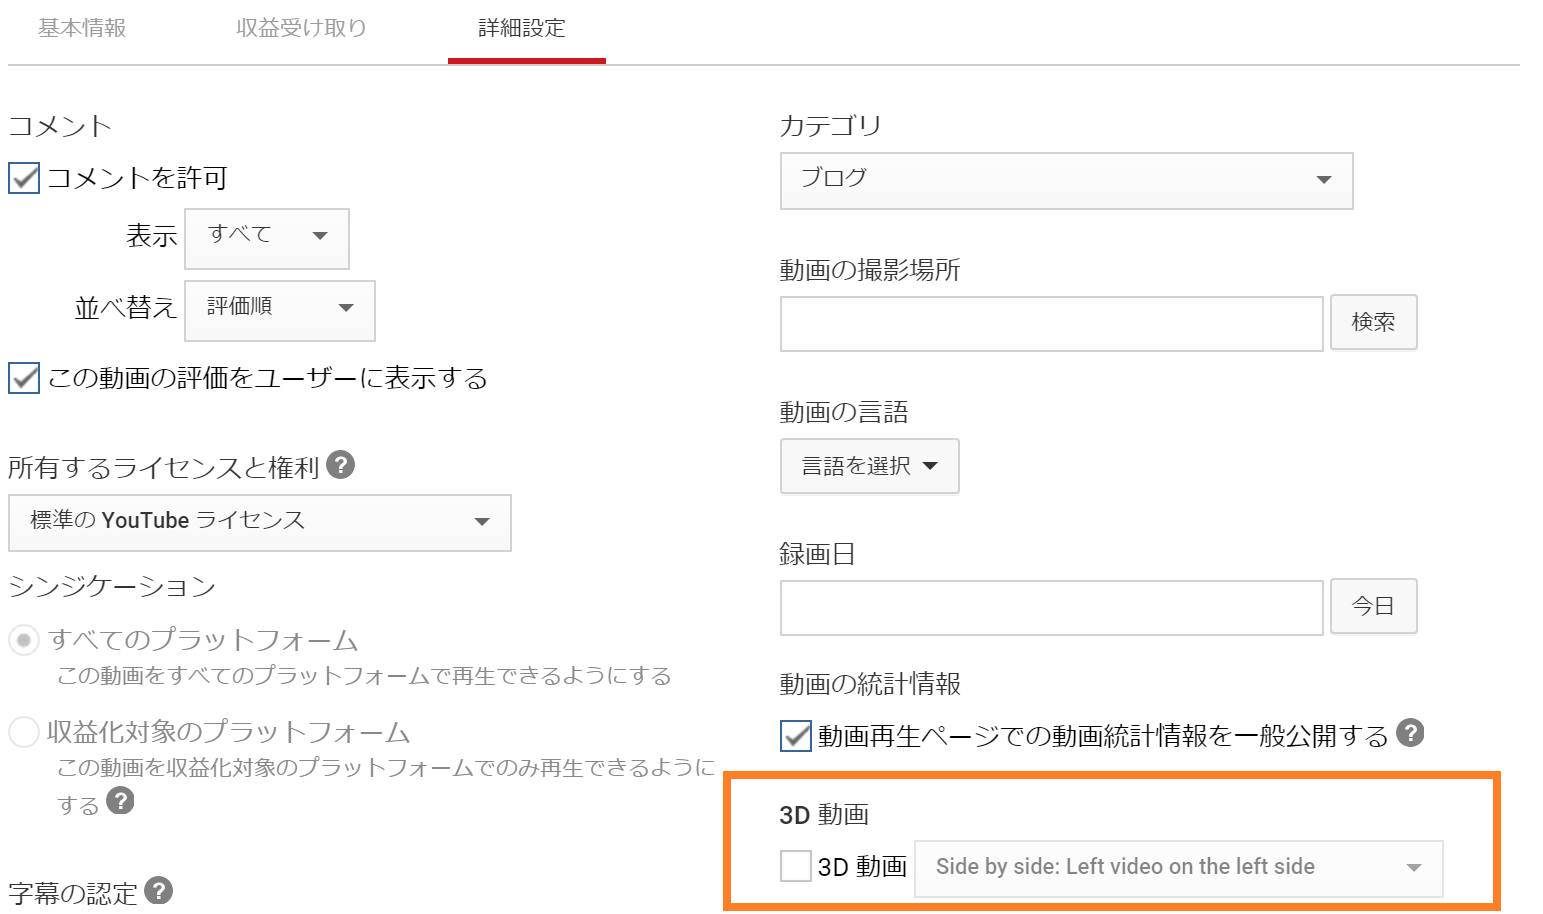1543x914 pixels.
Task: Focus the 動画の撮影場所 input field
Action: [1052, 324]
